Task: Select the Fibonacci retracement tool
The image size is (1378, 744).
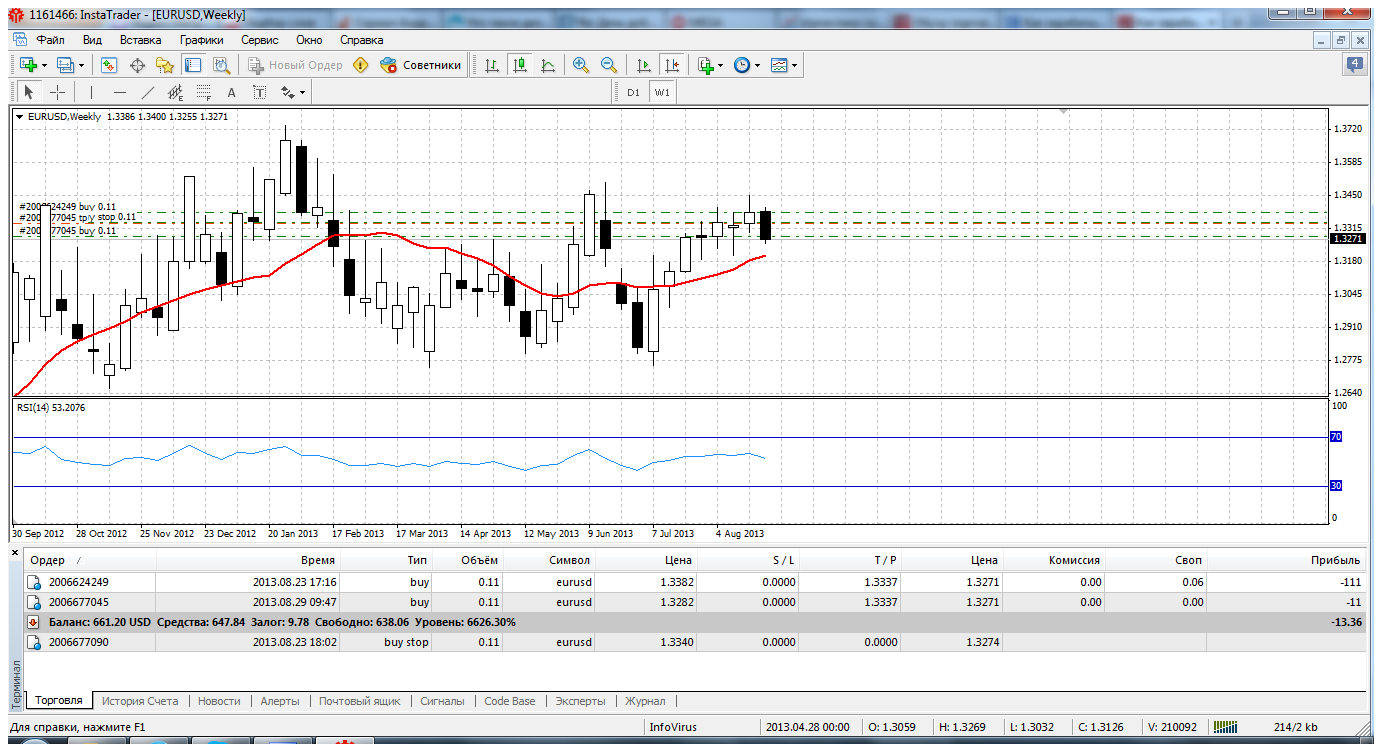Action: click(205, 93)
